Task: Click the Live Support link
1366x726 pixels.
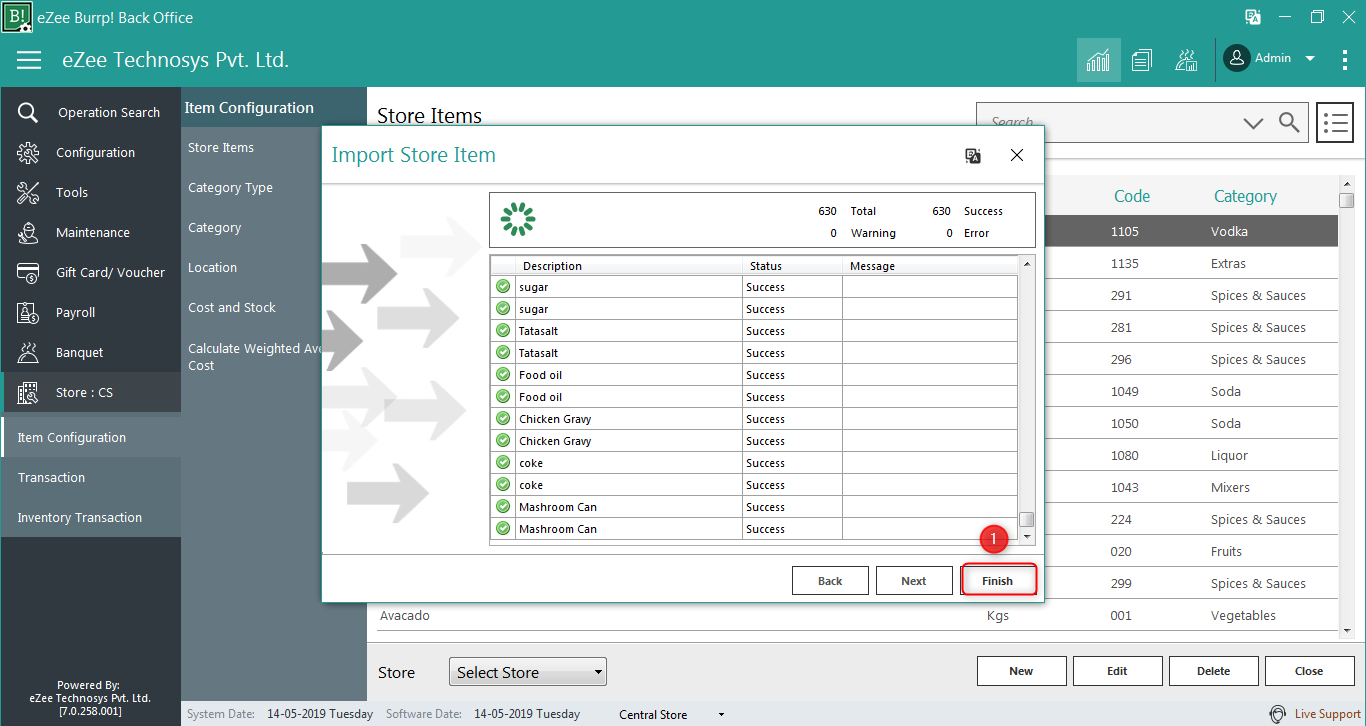Action: click(x=1327, y=714)
